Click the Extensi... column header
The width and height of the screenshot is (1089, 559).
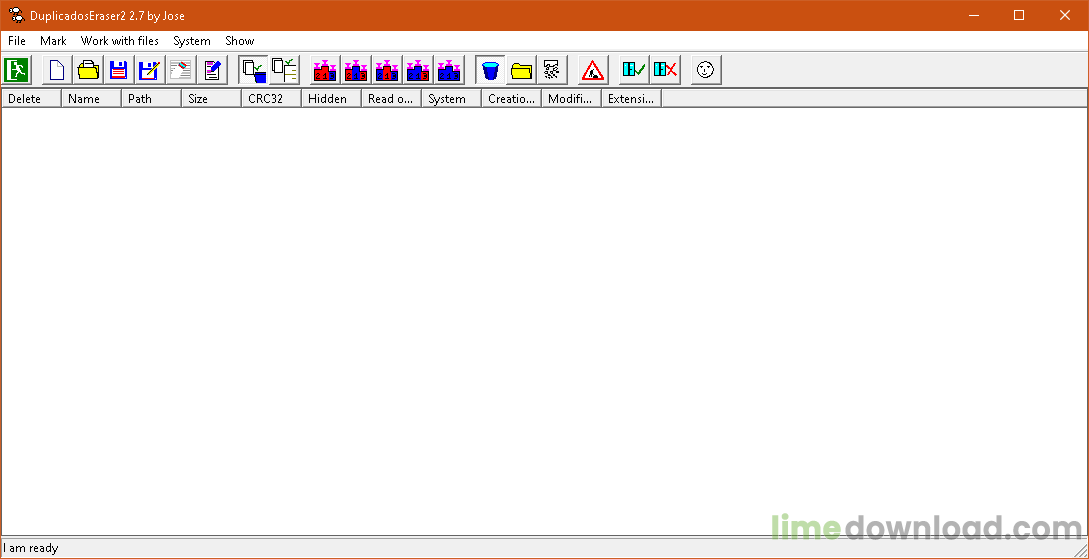tap(631, 99)
